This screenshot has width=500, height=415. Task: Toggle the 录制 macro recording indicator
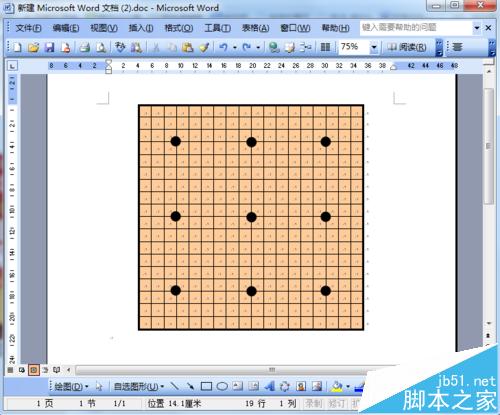[x=313, y=404]
